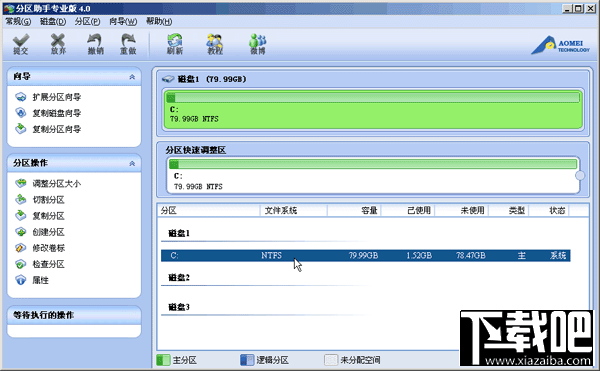Launch 扩展分区向导 link

tap(57, 97)
